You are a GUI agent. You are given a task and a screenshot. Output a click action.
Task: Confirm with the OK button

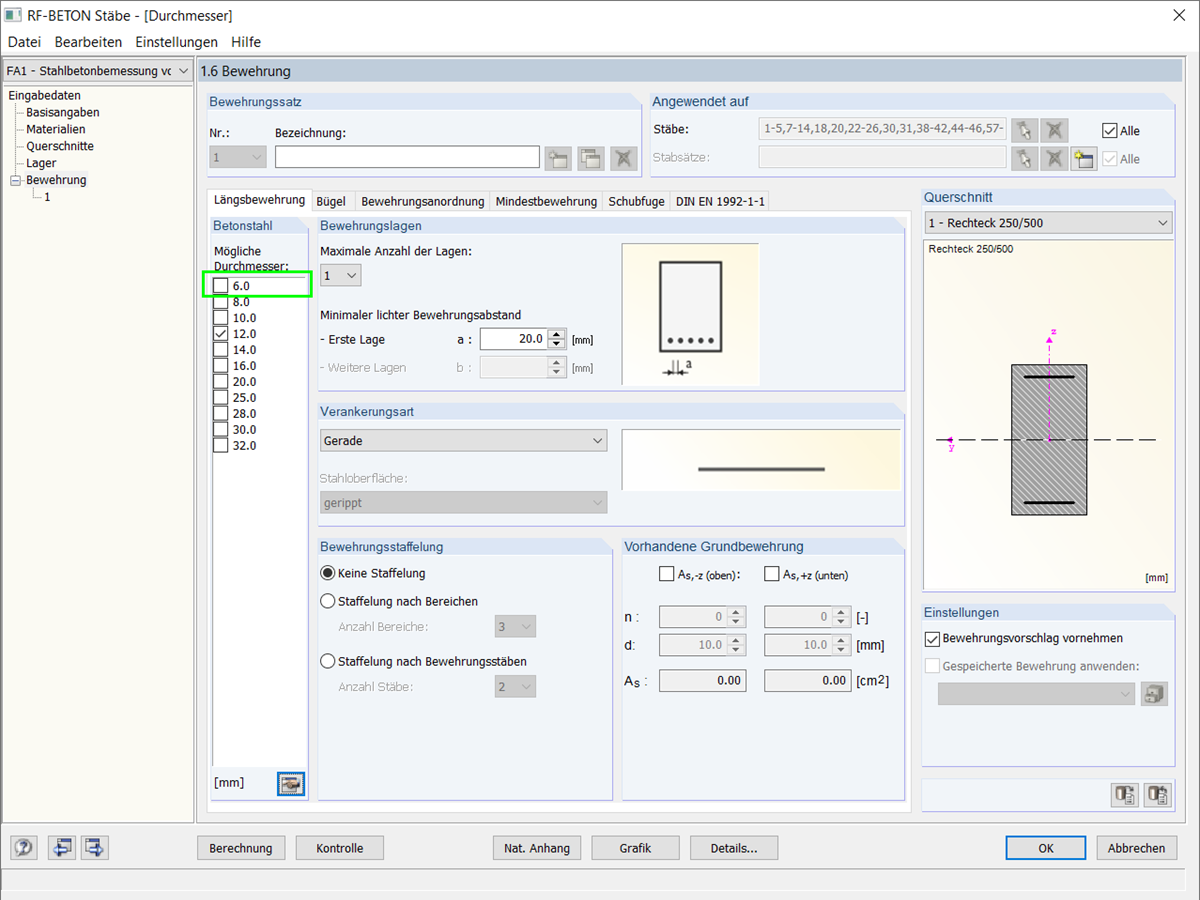(1046, 848)
